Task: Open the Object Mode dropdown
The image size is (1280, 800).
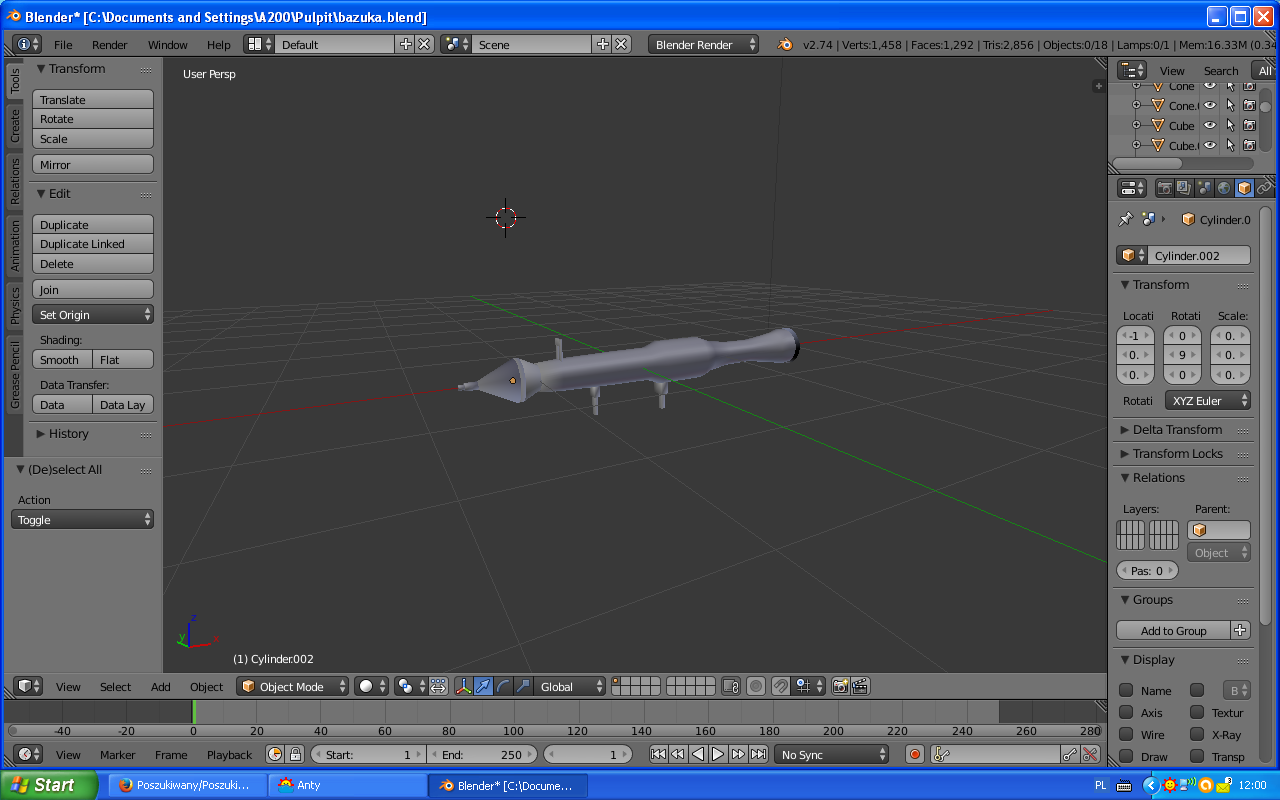Action: pyautogui.click(x=293, y=686)
